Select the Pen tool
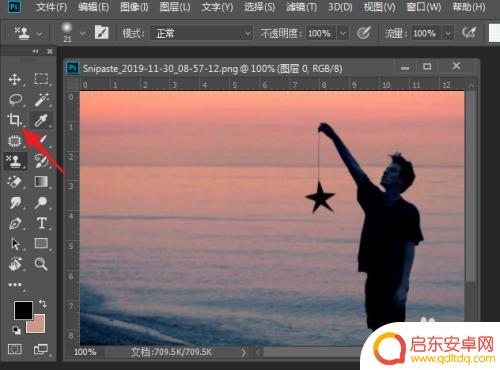Screen dimensions: 500x370 point(15,223)
